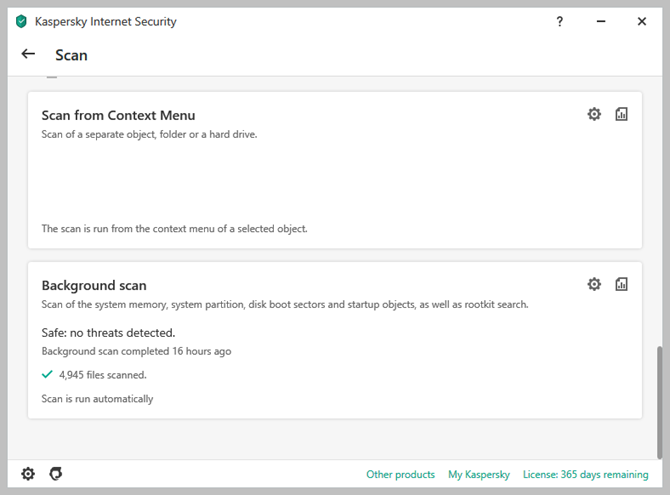Open Scan from Context Menu settings gear
The width and height of the screenshot is (670, 495).
594,115
